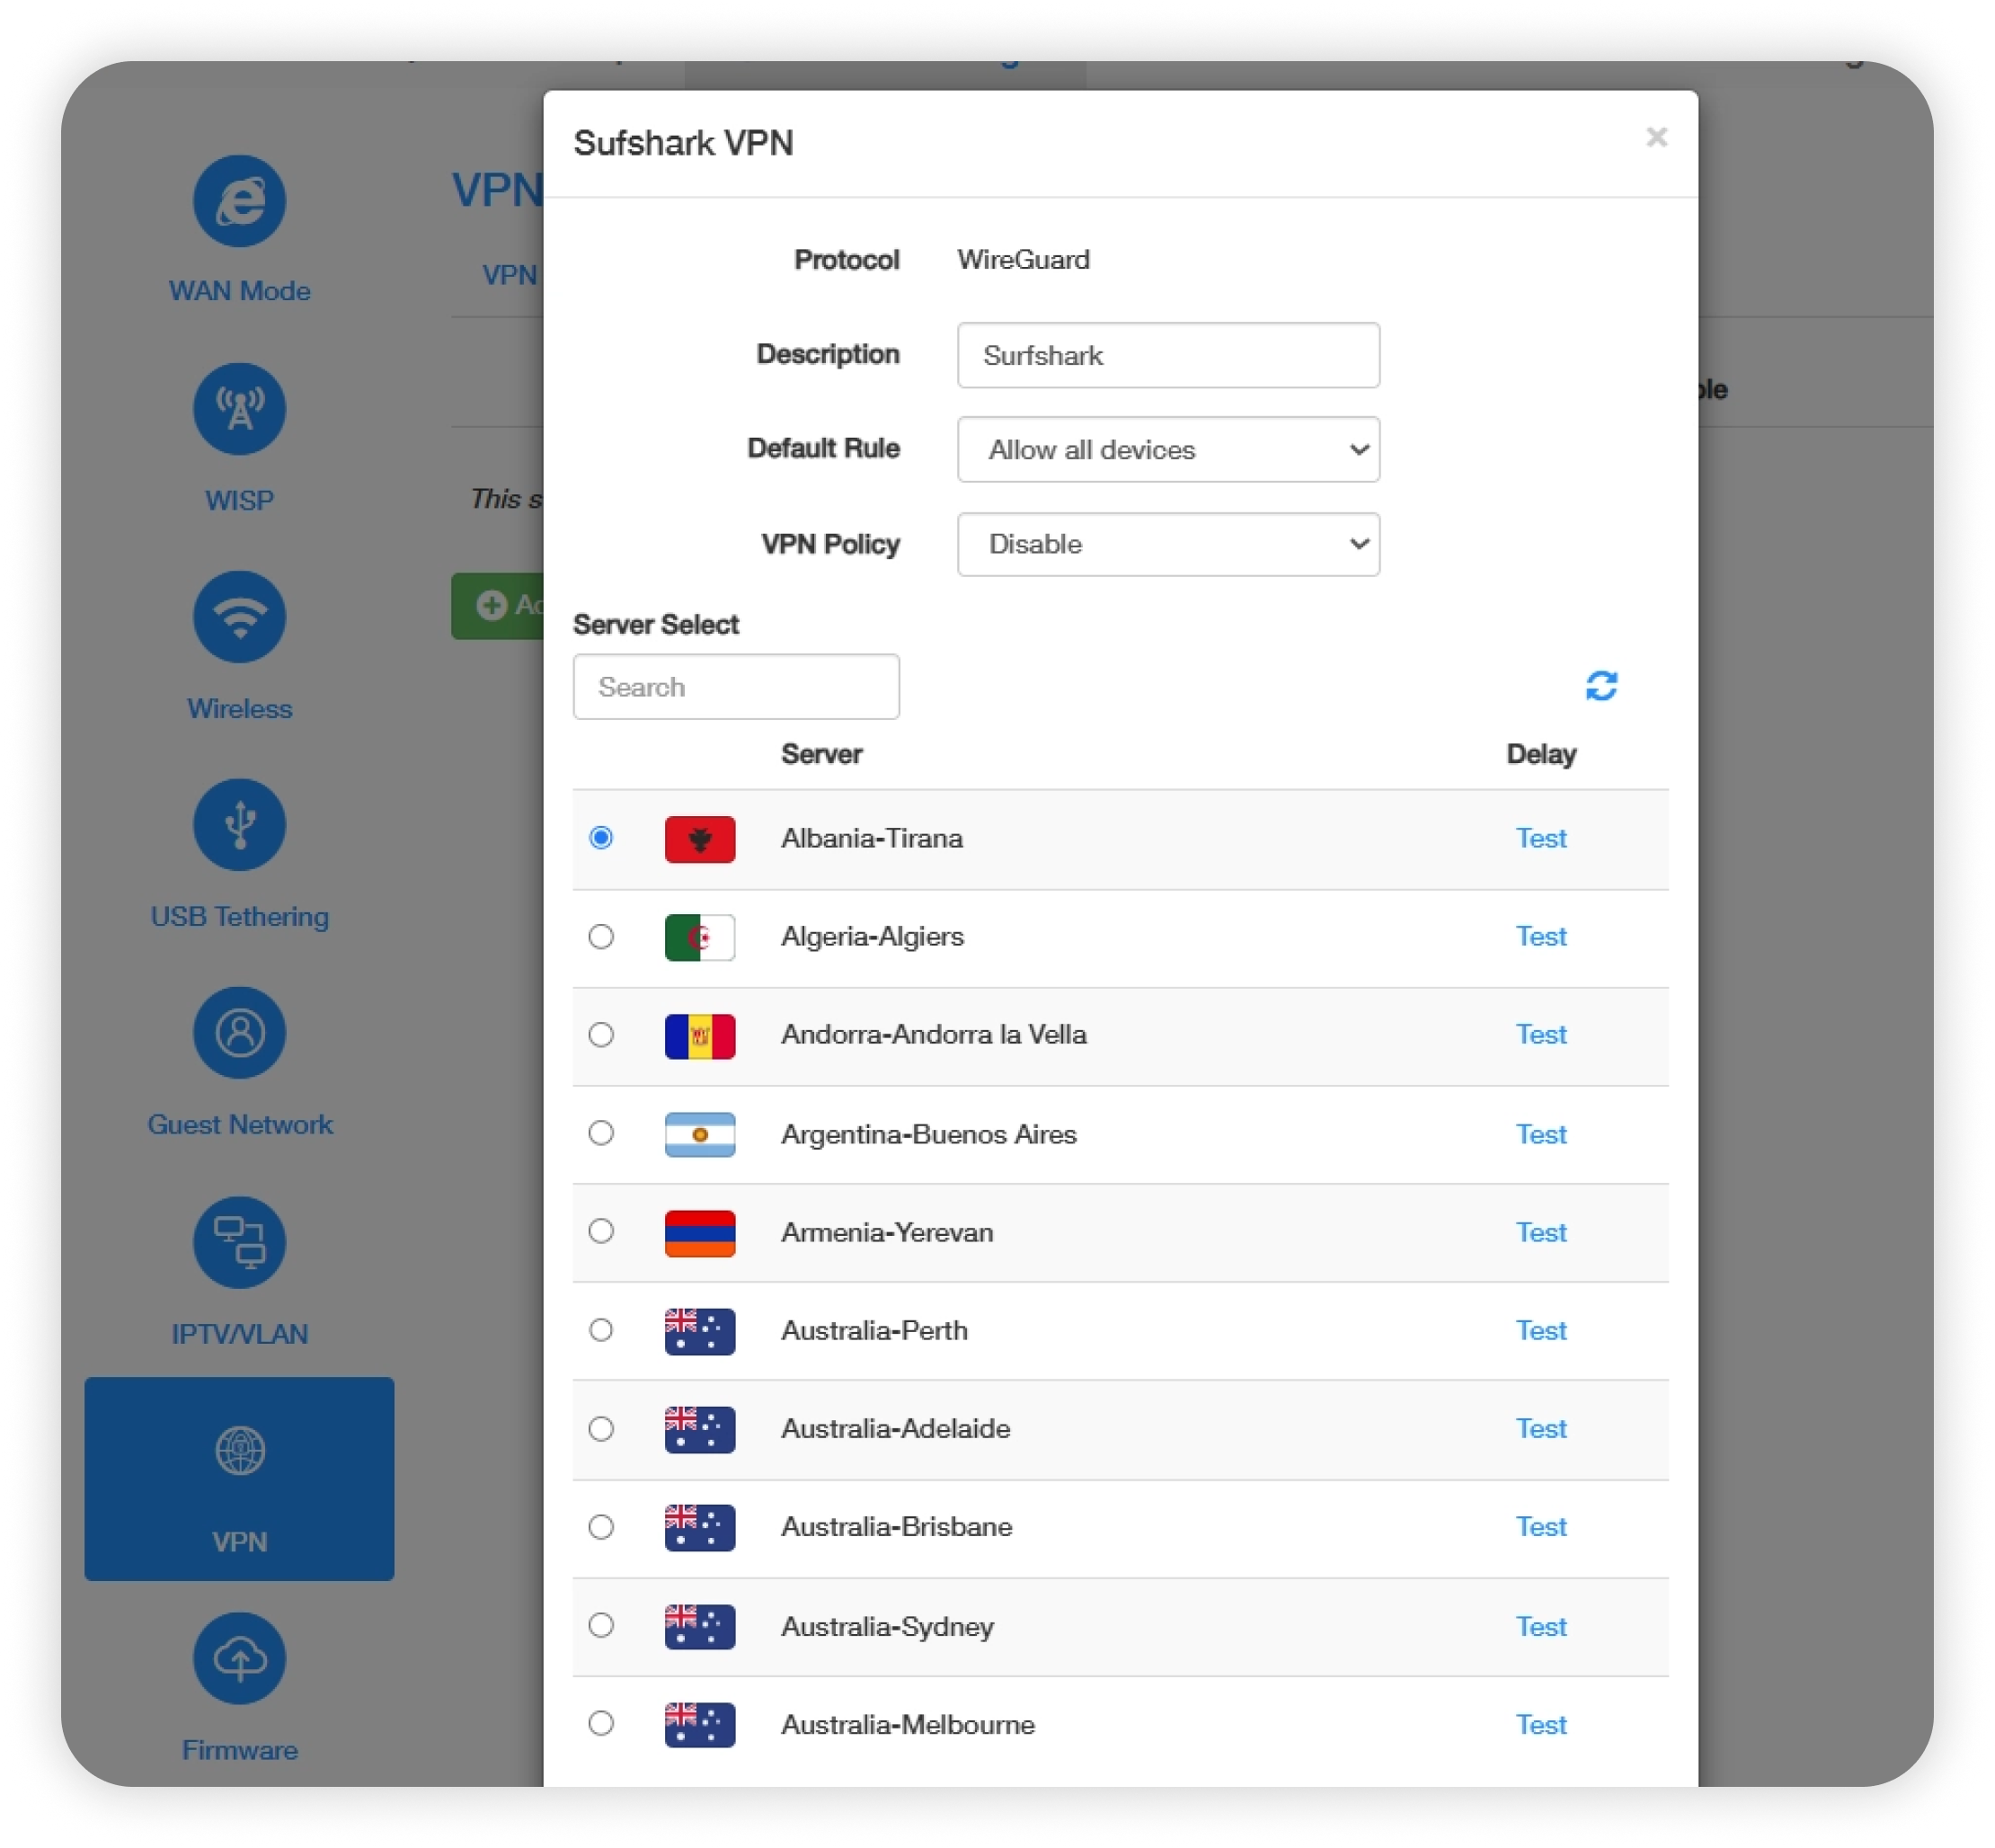
Task: Test delay for Albania-Tirana
Action: coord(1541,838)
